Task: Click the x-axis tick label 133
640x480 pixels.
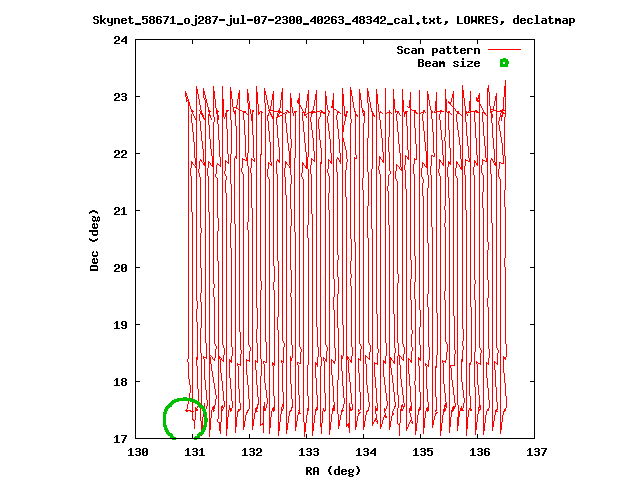Action: (x=309, y=452)
